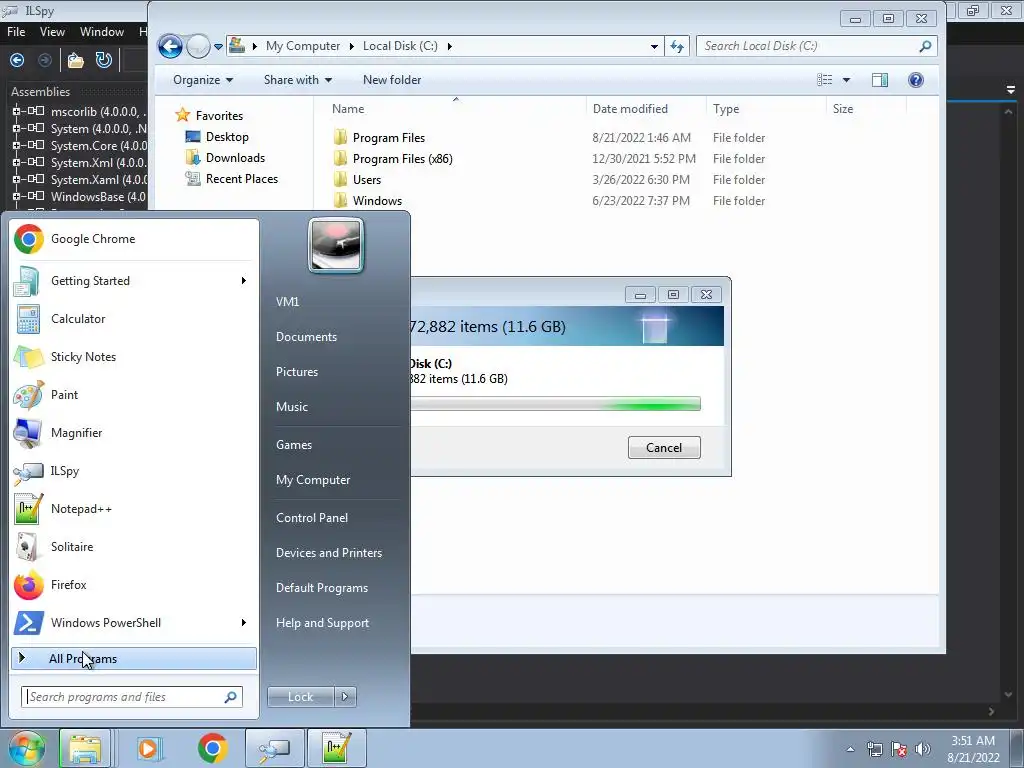Click the green progress bar in dialog
The height and width of the screenshot is (768, 1024).
click(556, 404)
